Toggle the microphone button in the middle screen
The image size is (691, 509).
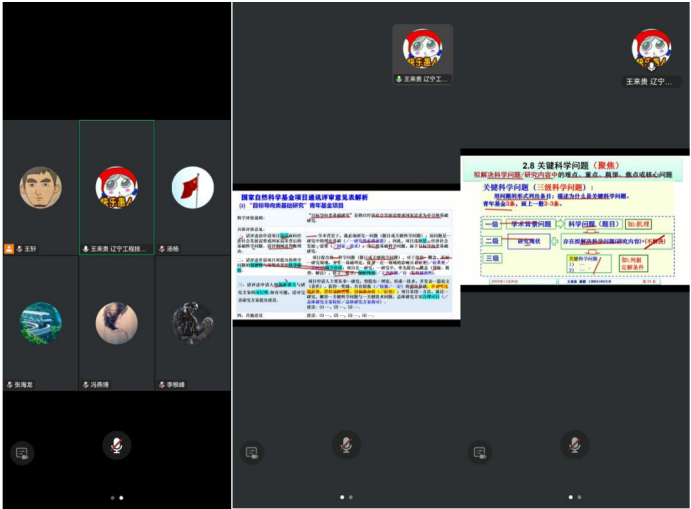pos(346,445)
